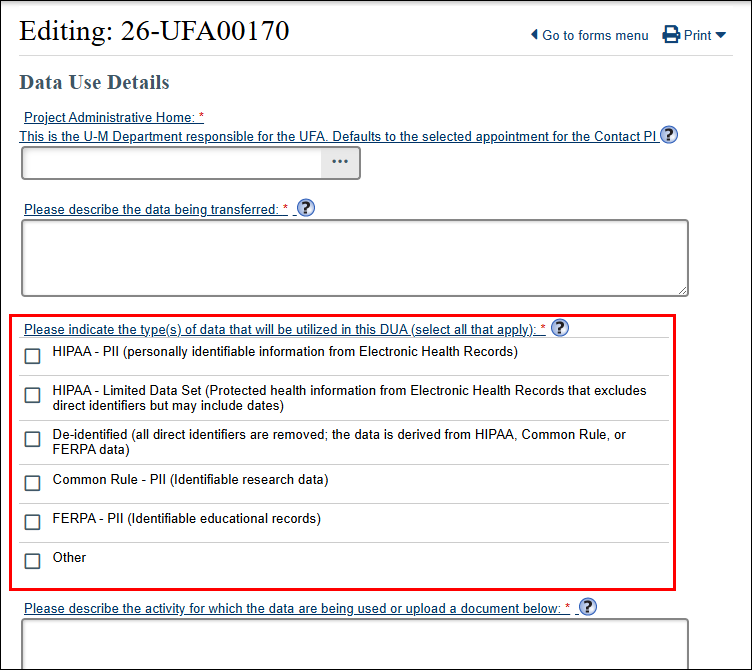This screenshot has height=670, width=752.
Task: Click the Go to forms menu link
Action: click(595, 35)
